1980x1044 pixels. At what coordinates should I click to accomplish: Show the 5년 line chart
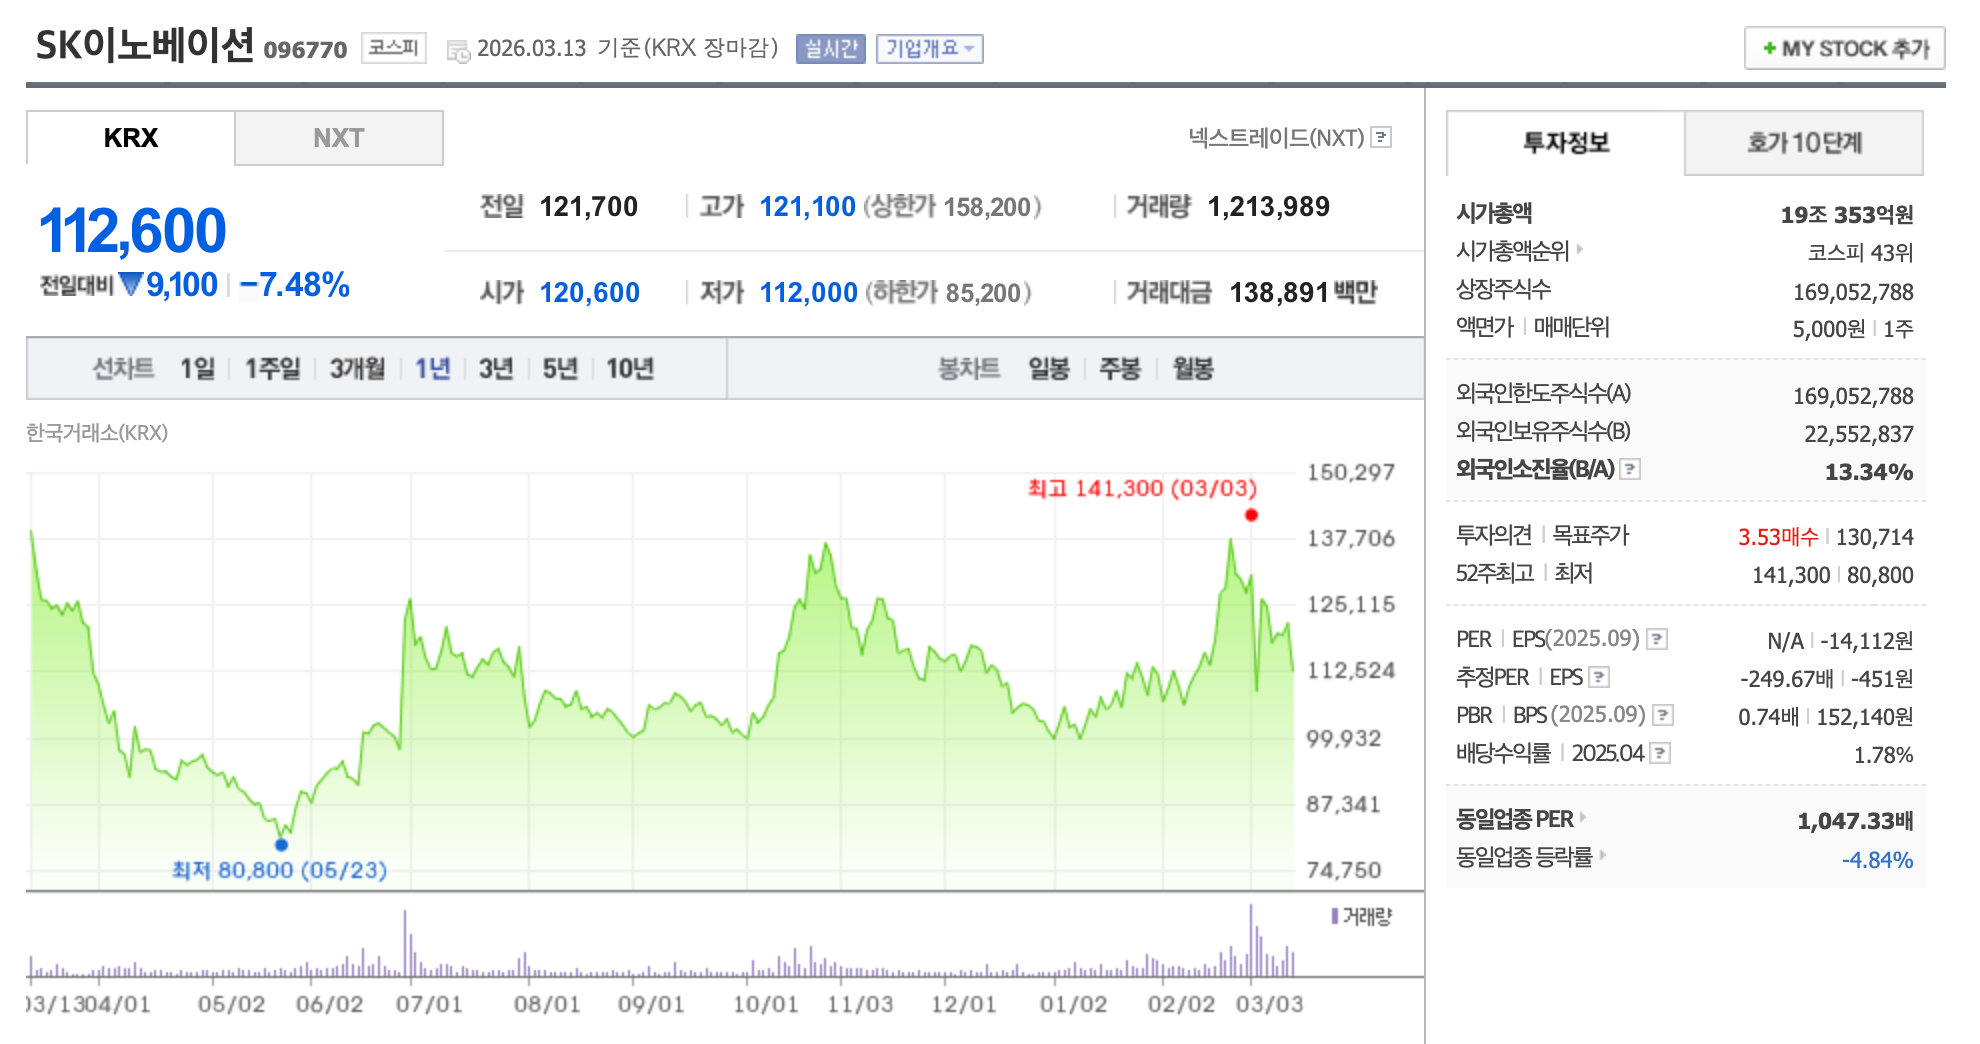[x=560, y=369]
